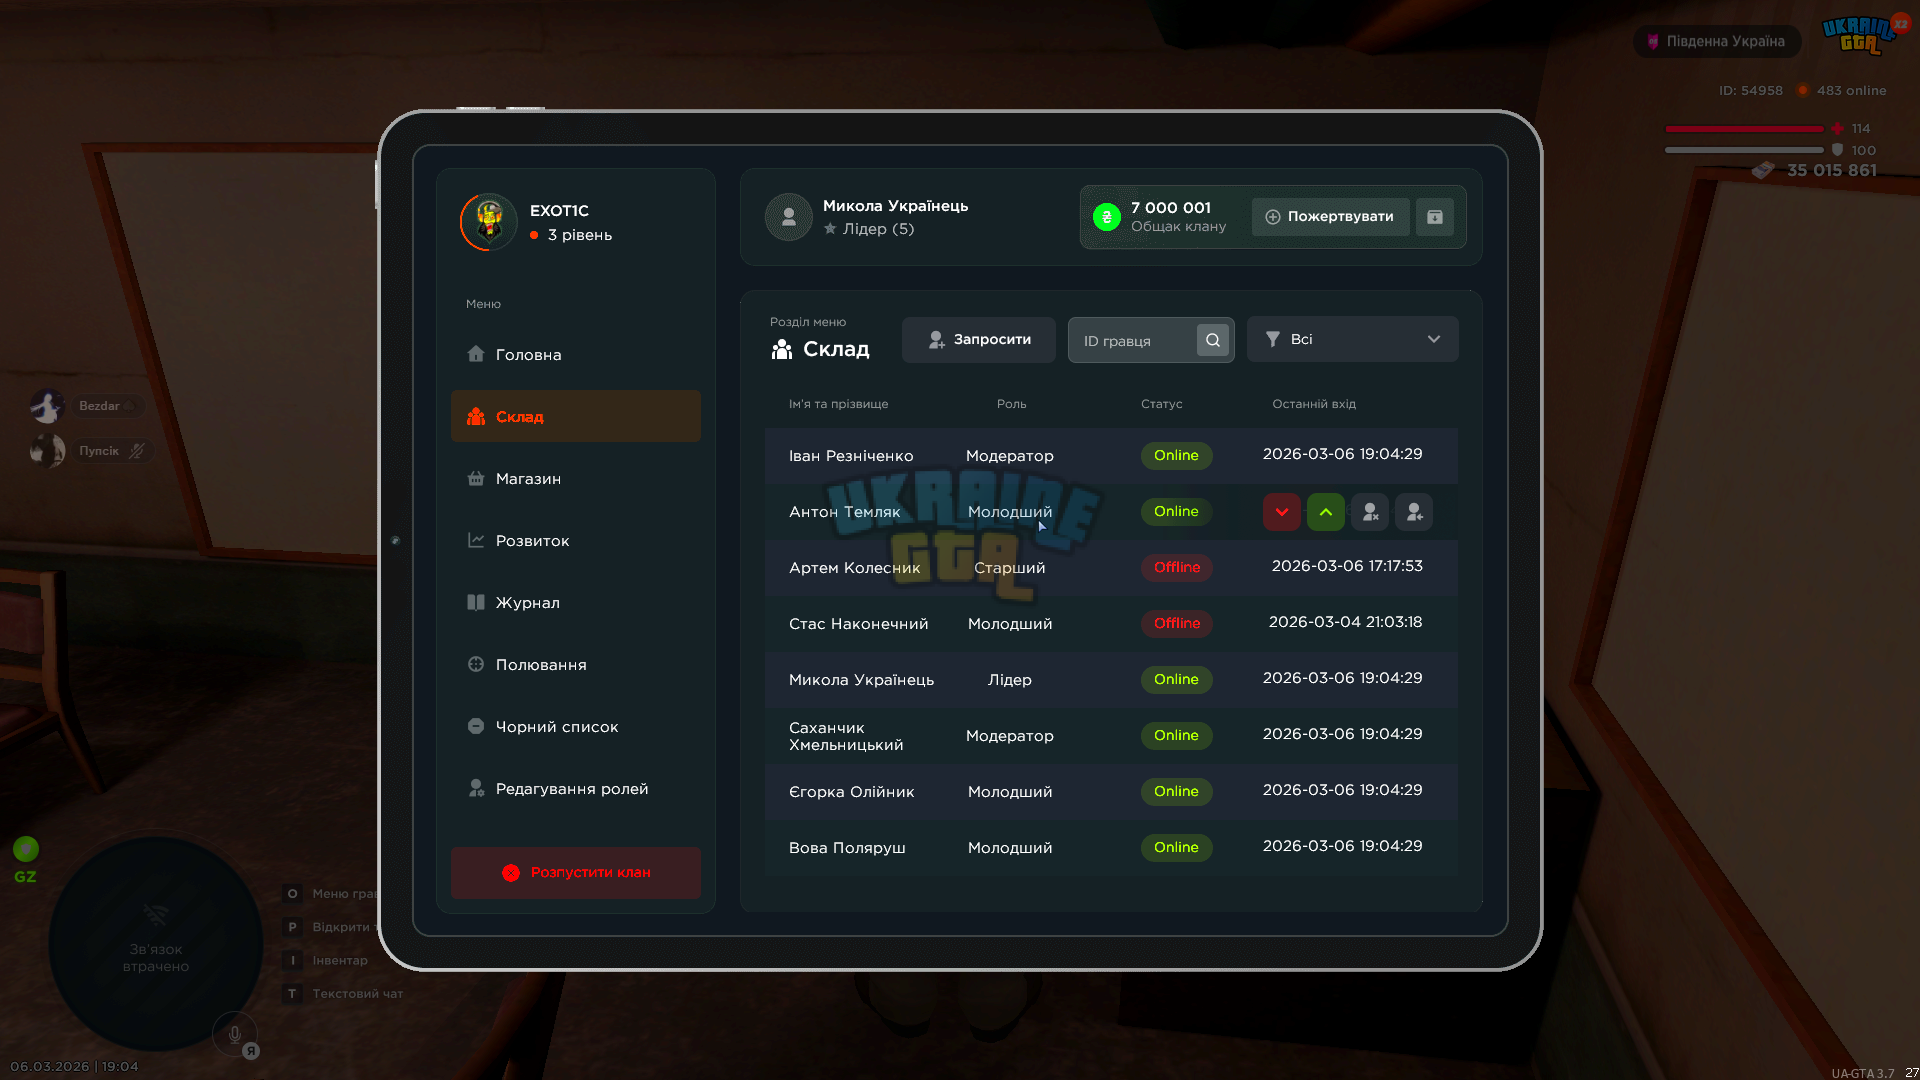Click the grey armor bar in the HUD
The height and width of the screenshot is (1080, 1920).
coord(1743,150)
